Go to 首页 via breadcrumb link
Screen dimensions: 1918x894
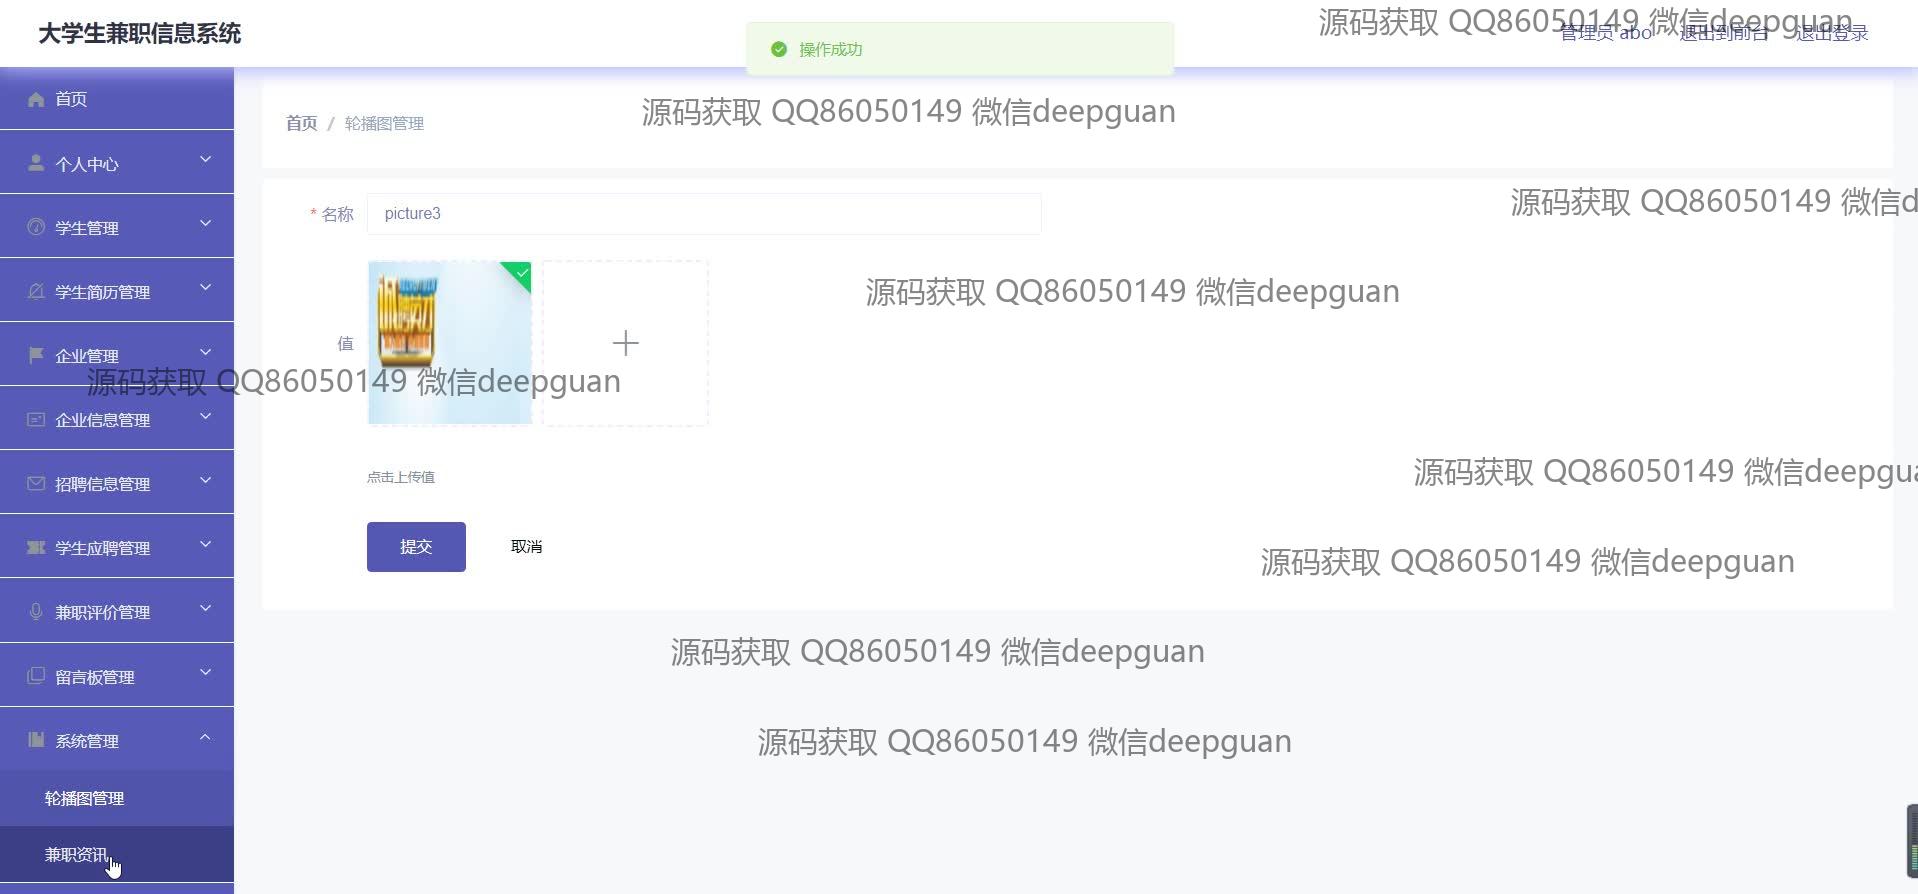point(301,123)
